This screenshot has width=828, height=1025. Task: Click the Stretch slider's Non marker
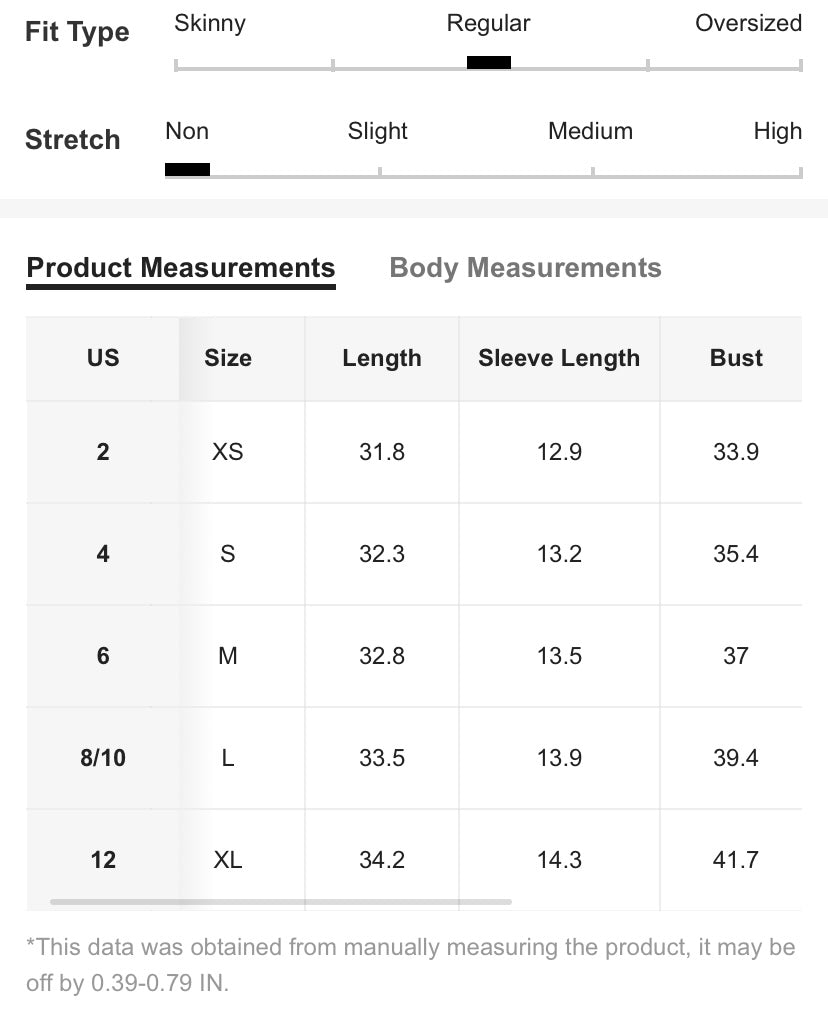click(187, 169)
